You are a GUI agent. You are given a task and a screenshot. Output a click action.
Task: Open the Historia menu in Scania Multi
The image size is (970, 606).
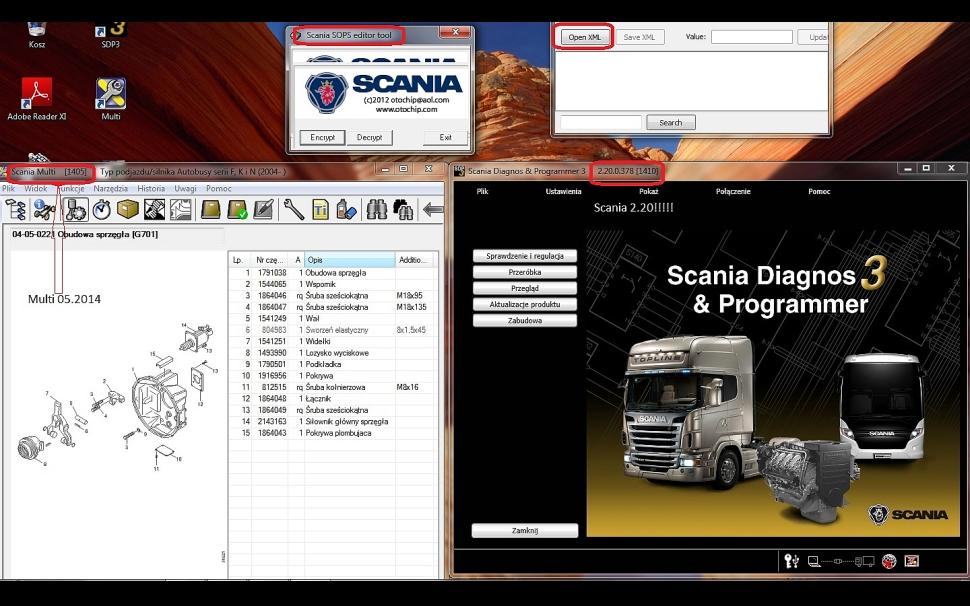[x=151, y=189]
